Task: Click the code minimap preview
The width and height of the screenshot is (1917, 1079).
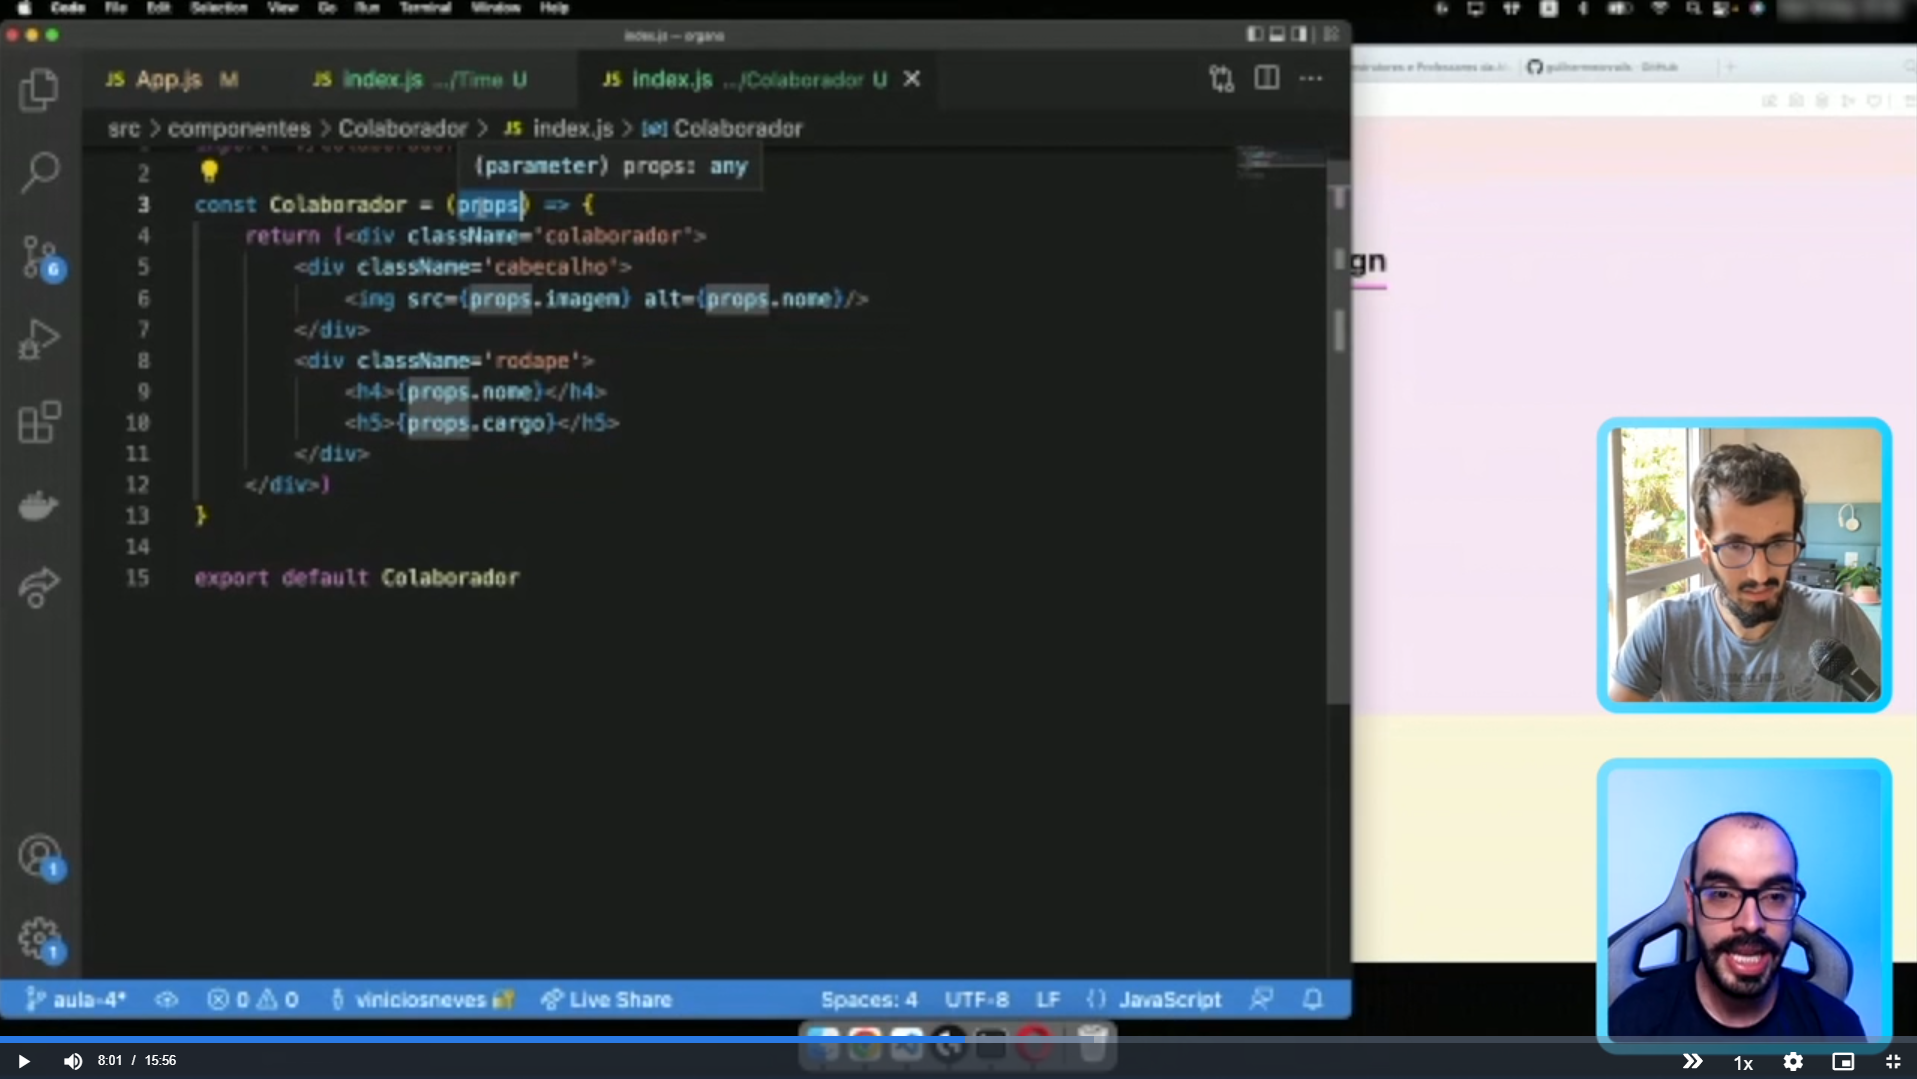Action: pos(1282,163)
